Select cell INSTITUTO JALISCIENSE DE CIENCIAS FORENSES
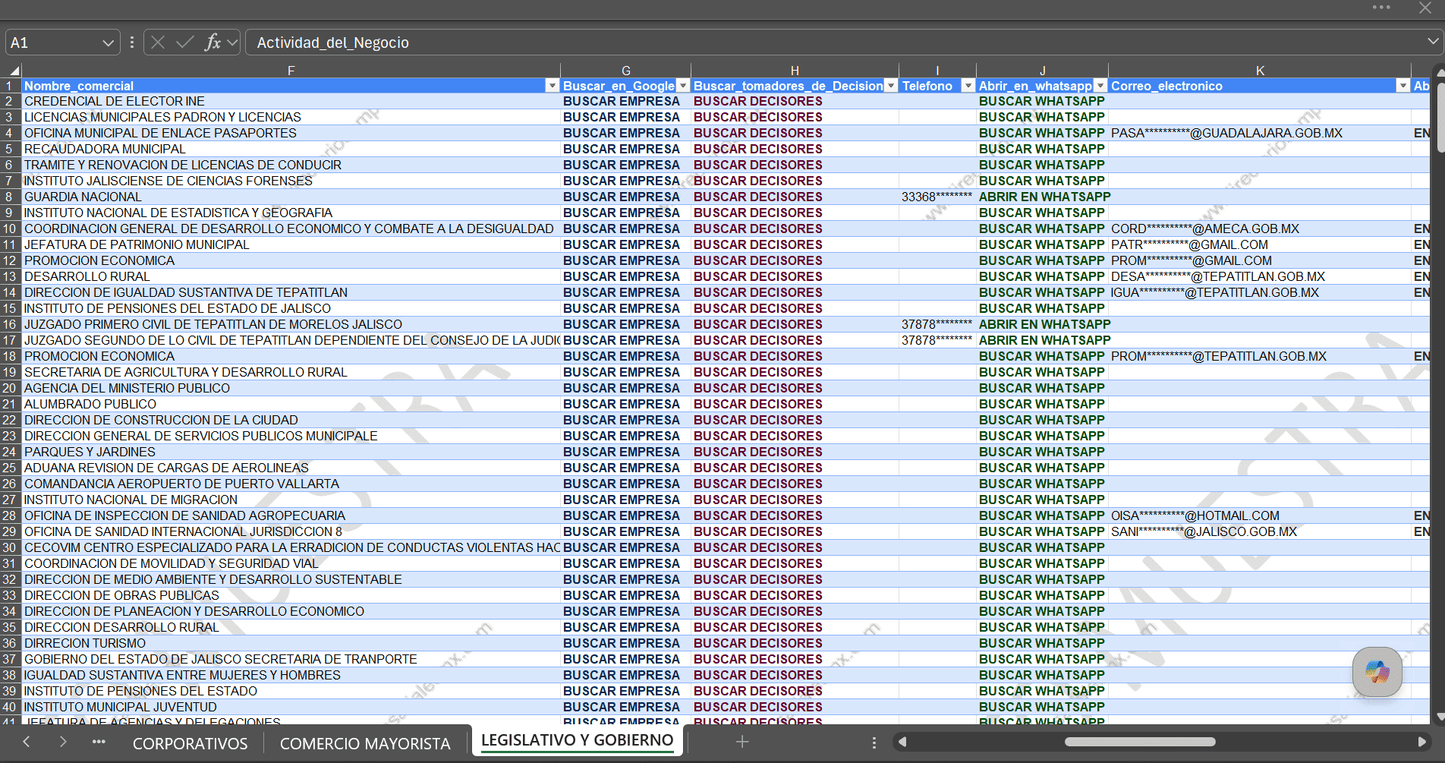1445x763 pixels. click(291, 181)
